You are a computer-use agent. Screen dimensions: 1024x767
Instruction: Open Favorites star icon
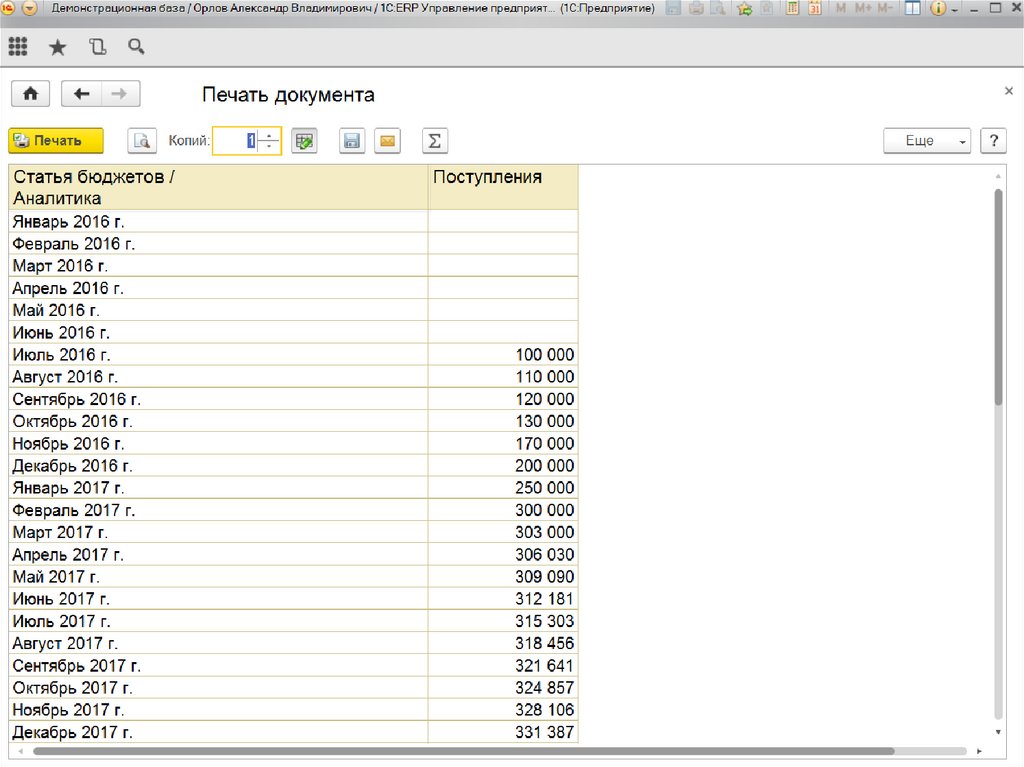(x=57, y=47)
